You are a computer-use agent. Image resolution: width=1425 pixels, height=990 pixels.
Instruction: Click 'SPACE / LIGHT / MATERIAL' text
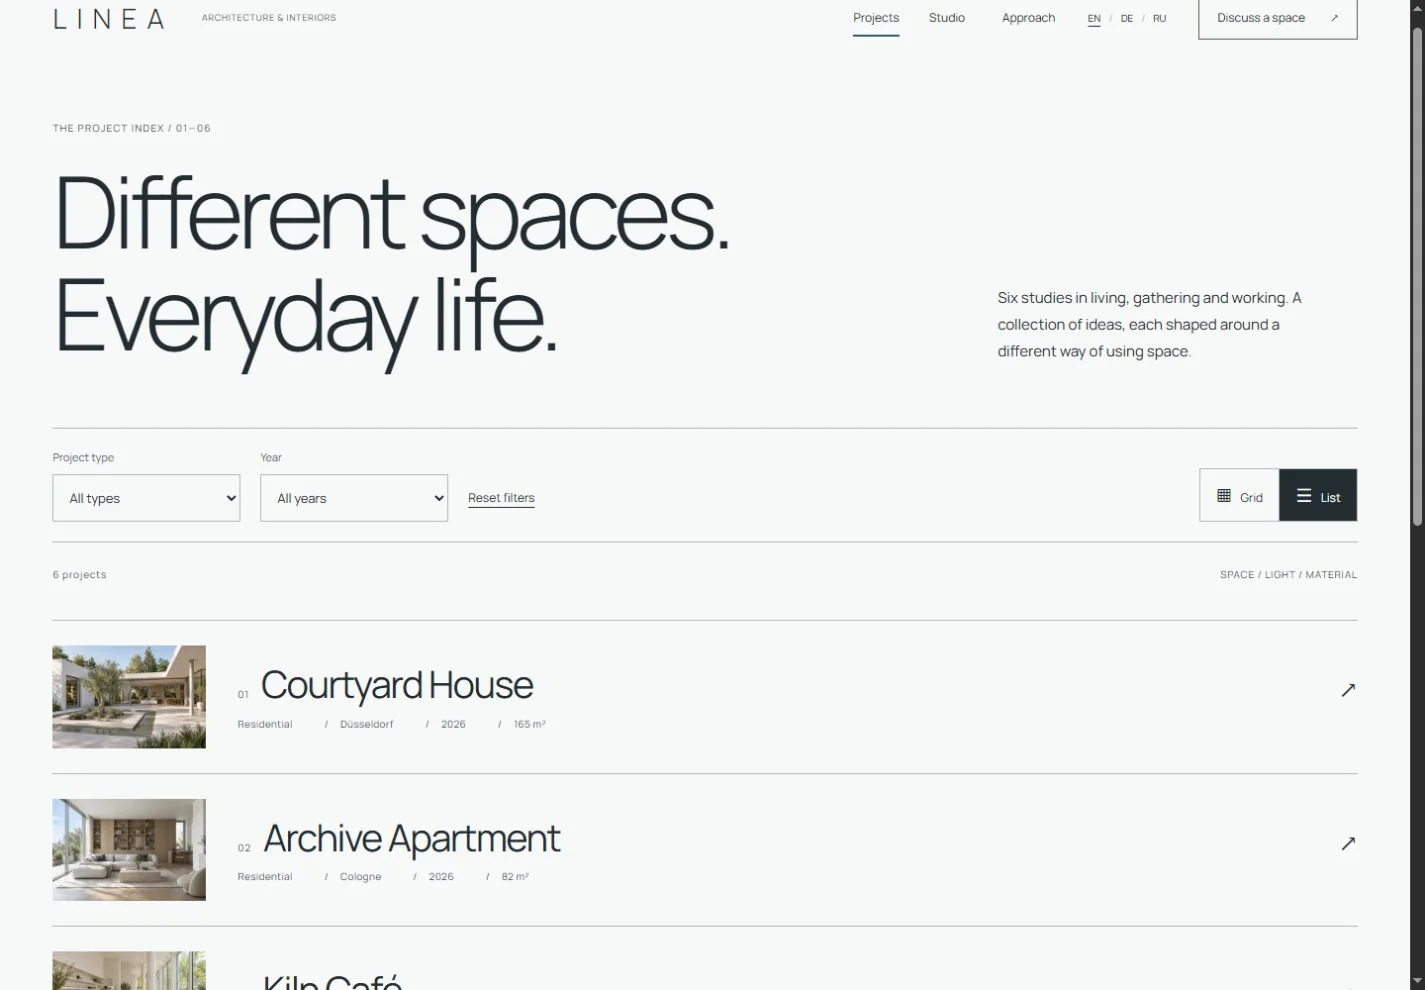point(1288,575)
